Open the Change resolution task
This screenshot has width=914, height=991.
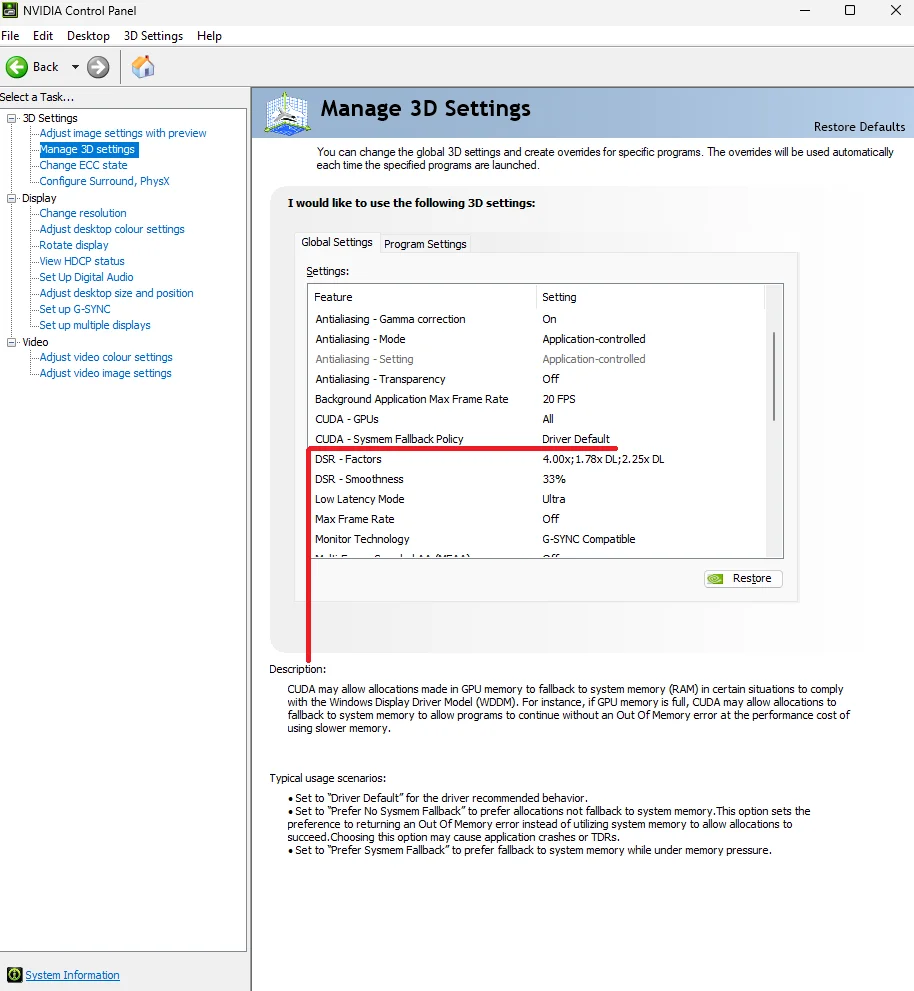tap(83, 214)
